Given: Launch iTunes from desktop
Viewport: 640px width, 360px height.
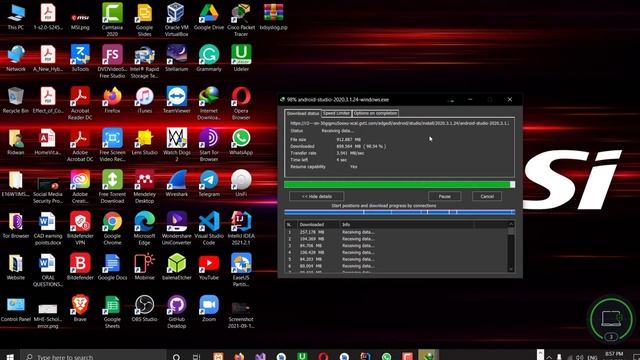Looking at the screenshot, I should (x=144, y=100).
